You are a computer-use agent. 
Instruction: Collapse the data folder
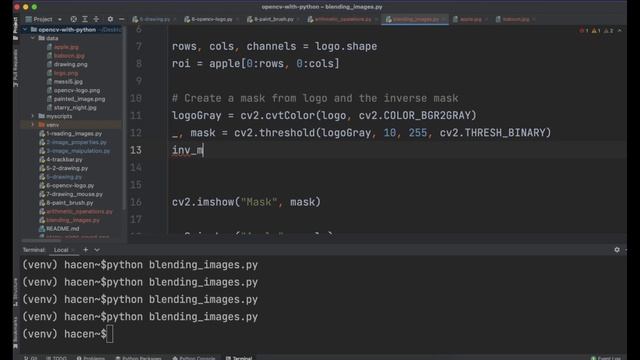[x=33, y=38]
